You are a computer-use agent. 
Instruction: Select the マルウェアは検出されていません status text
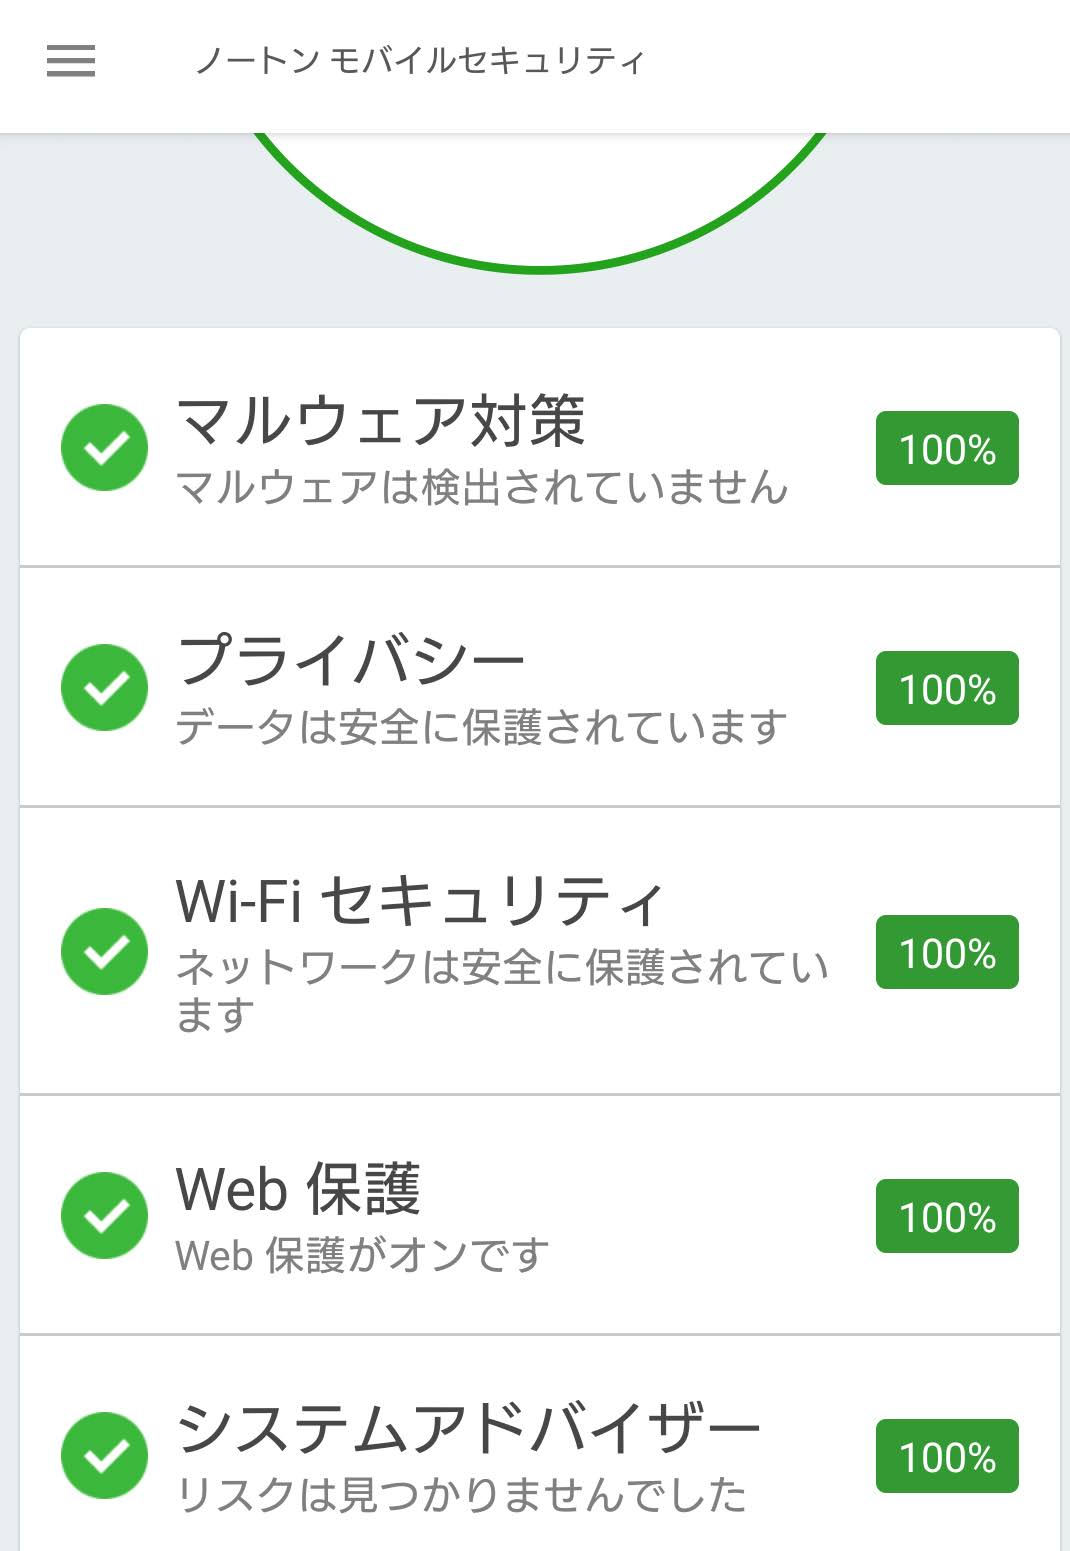482,488
